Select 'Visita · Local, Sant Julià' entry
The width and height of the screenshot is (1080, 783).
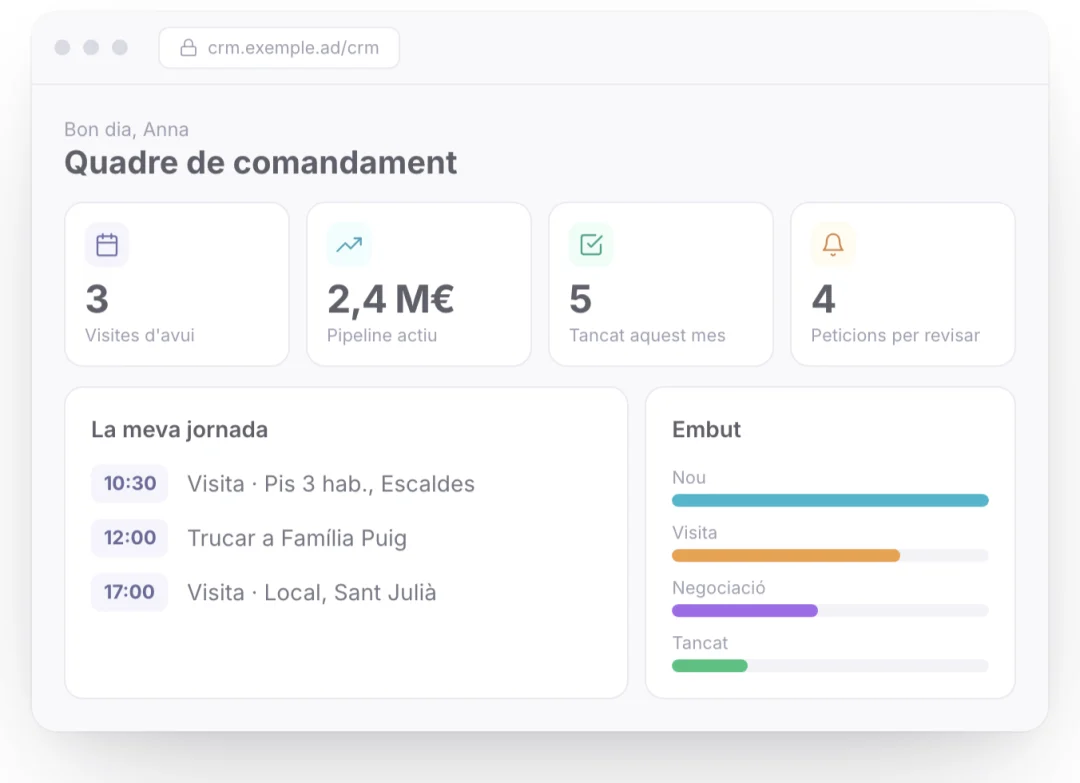pyautogui.click(x=311, y=593)
